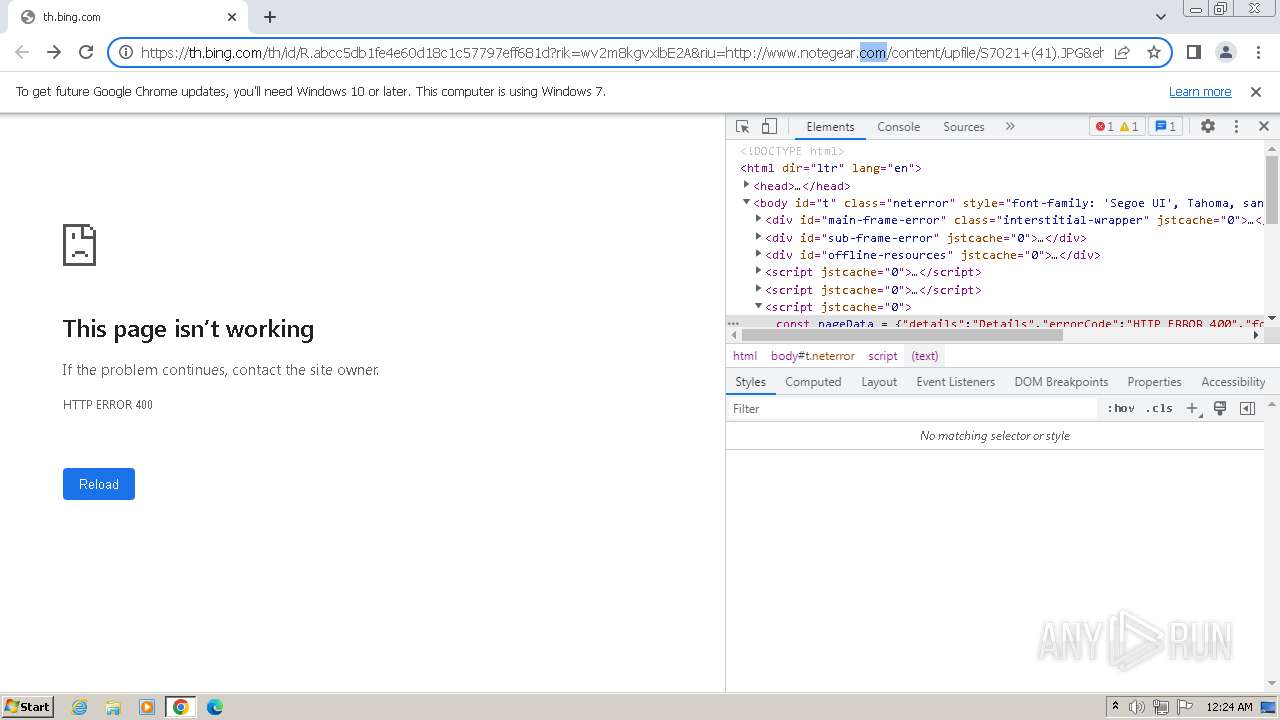Collapse the opened script node
The image size is (1280, 720).
click(x=758, y=306)
